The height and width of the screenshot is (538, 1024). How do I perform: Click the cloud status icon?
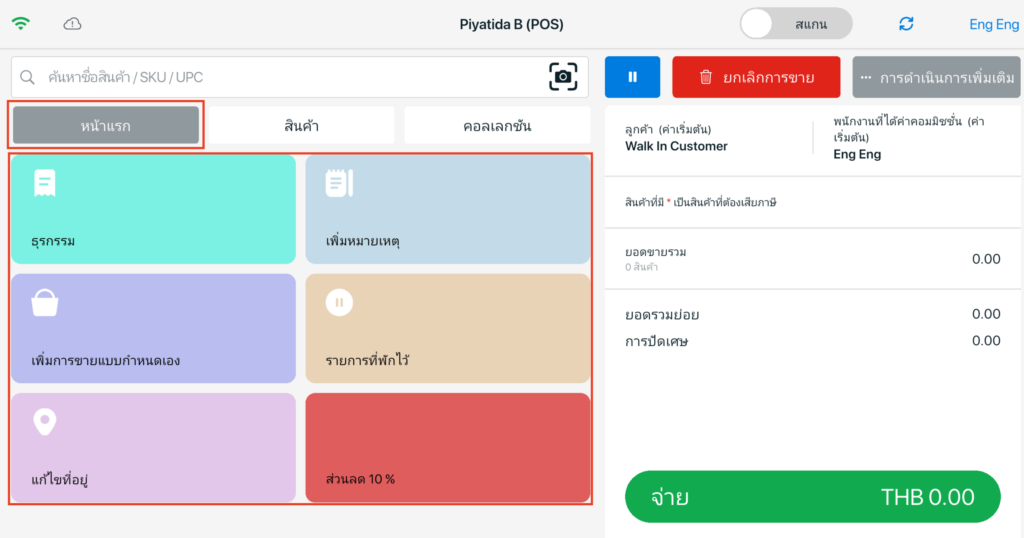tap(72, 24)
